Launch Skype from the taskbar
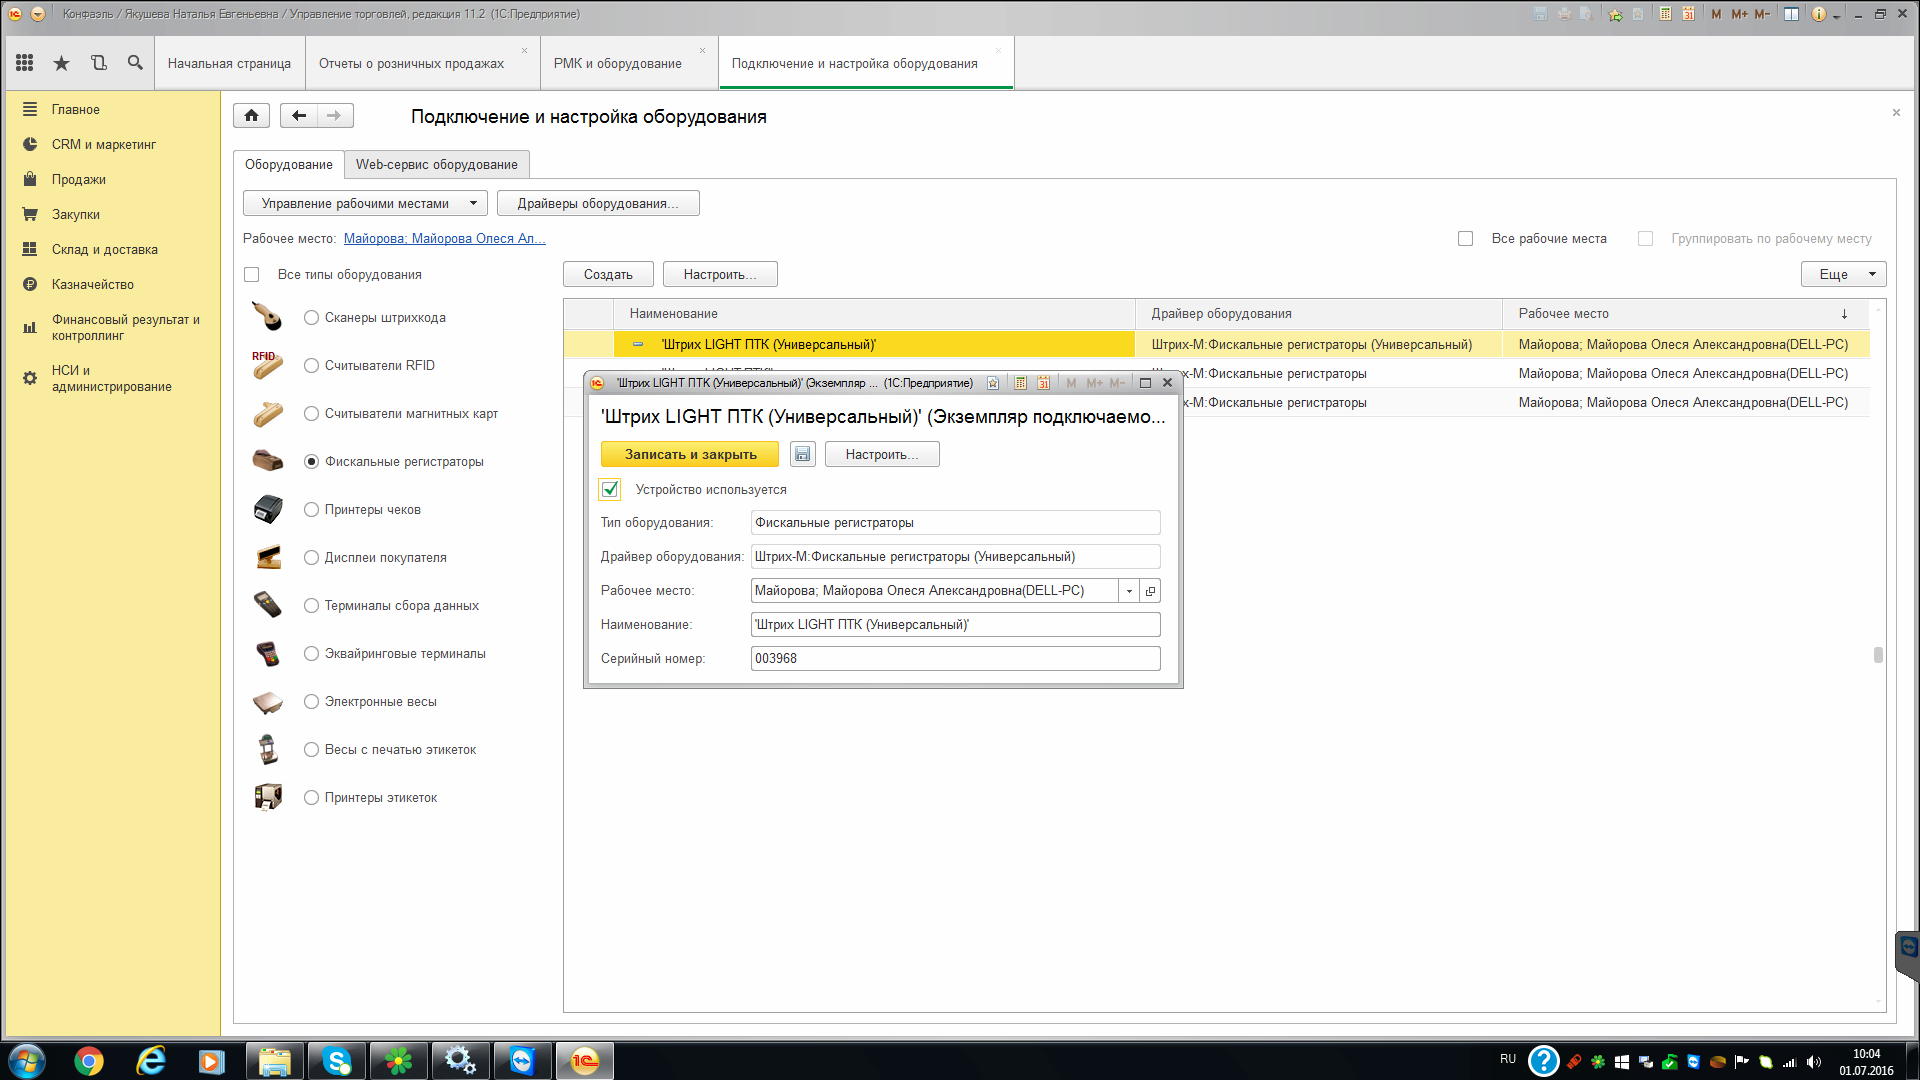Screen dimensions: 1920x1080 click(337, 1061)
